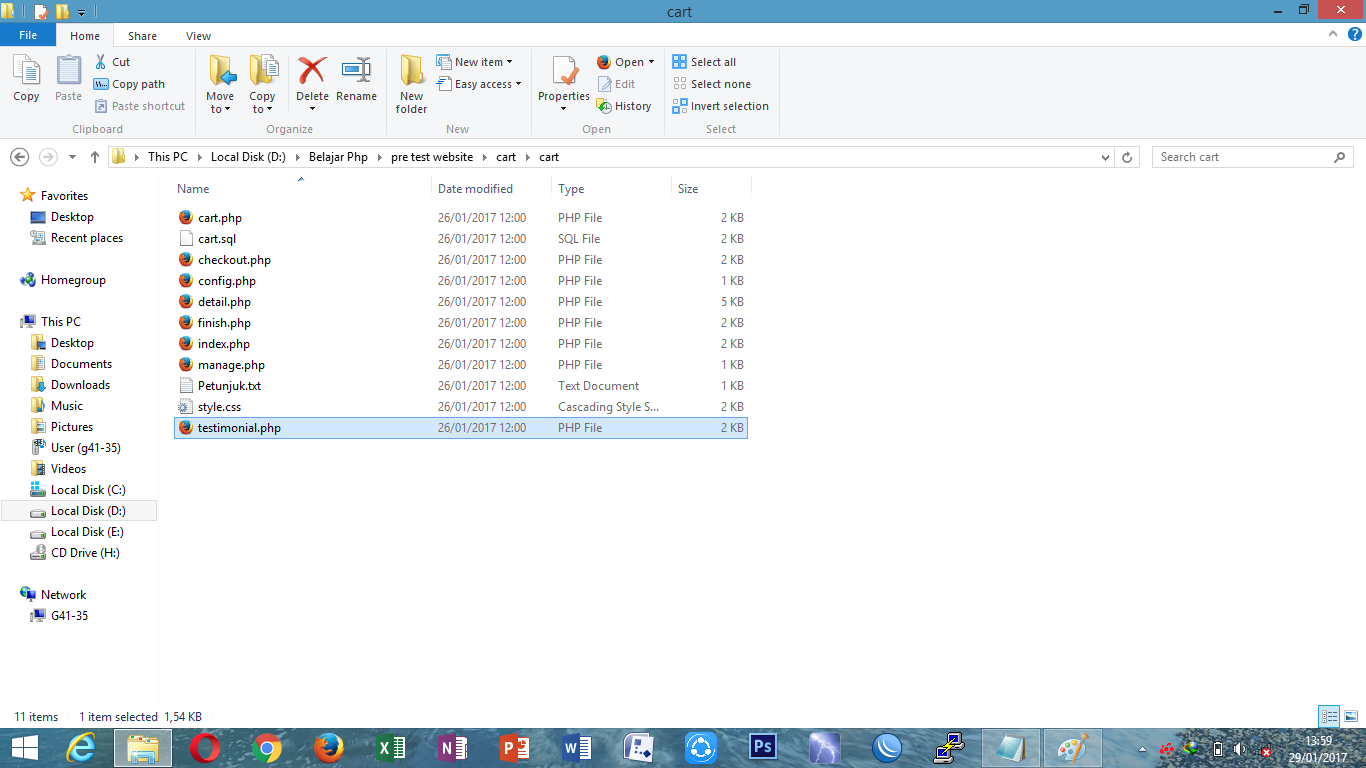Open the File menu
The height and width of the screenshot is (768, 1366).
point(28,34)
